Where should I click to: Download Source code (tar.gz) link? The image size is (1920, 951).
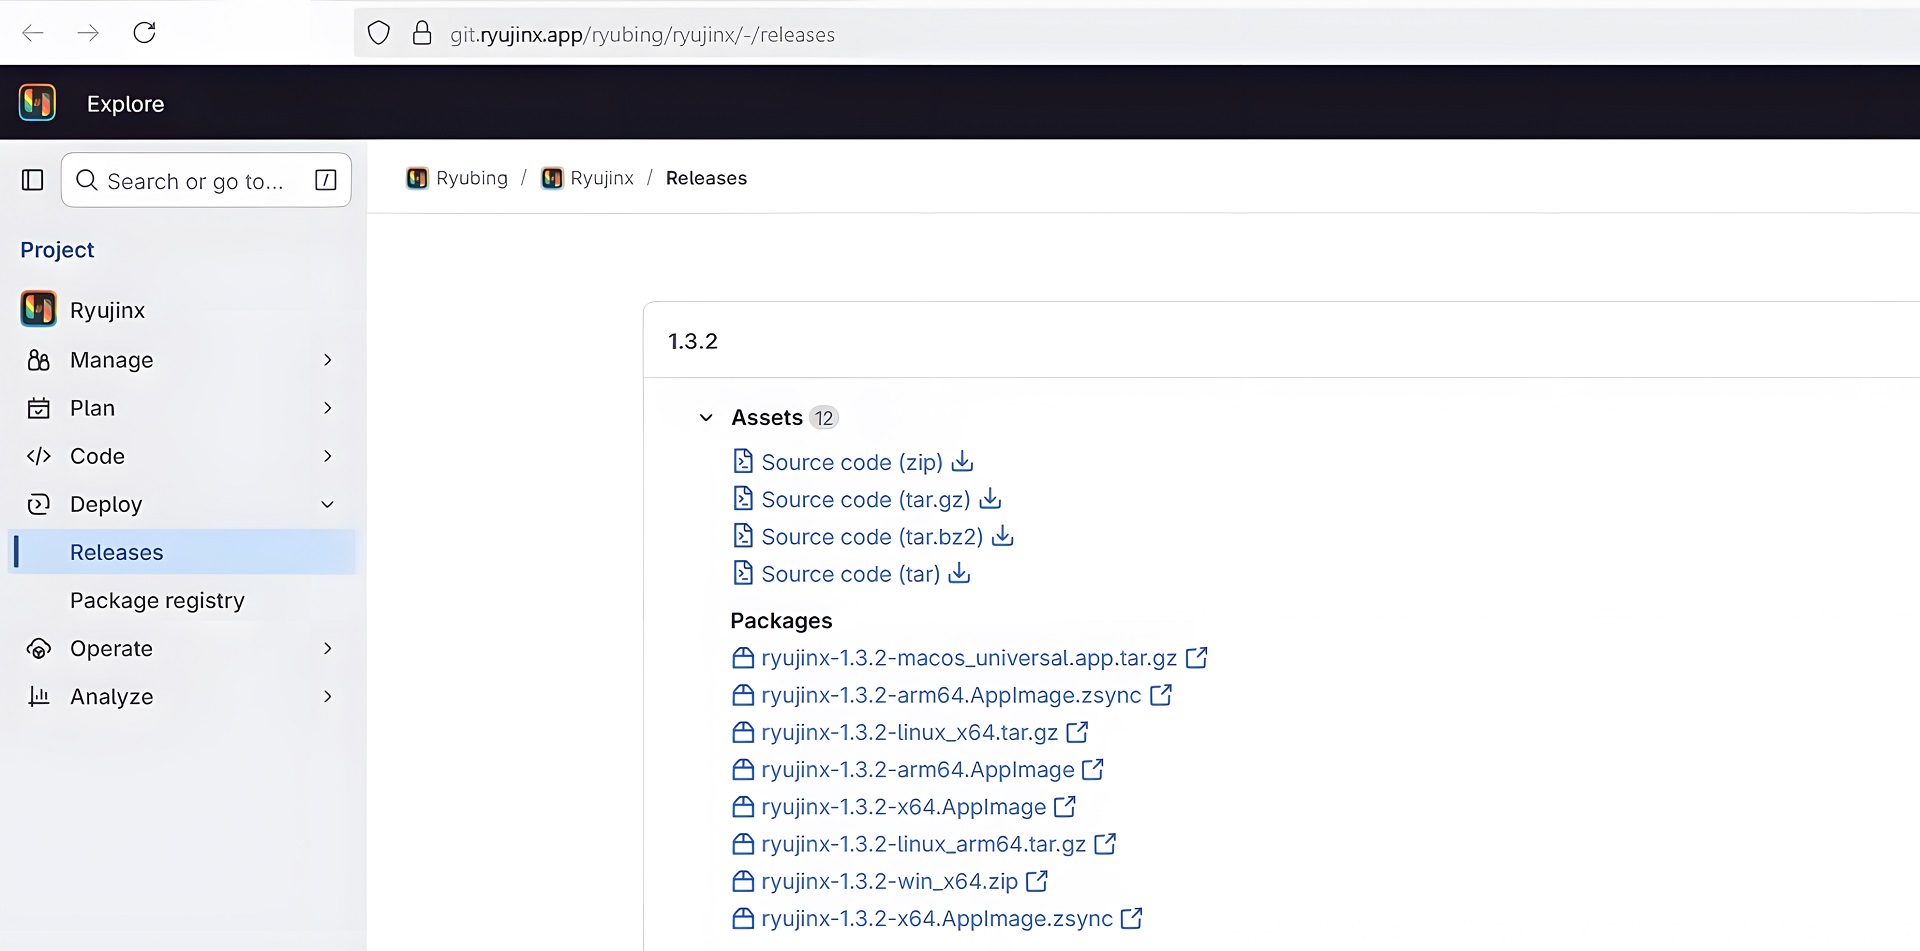[x=866, y=499]
